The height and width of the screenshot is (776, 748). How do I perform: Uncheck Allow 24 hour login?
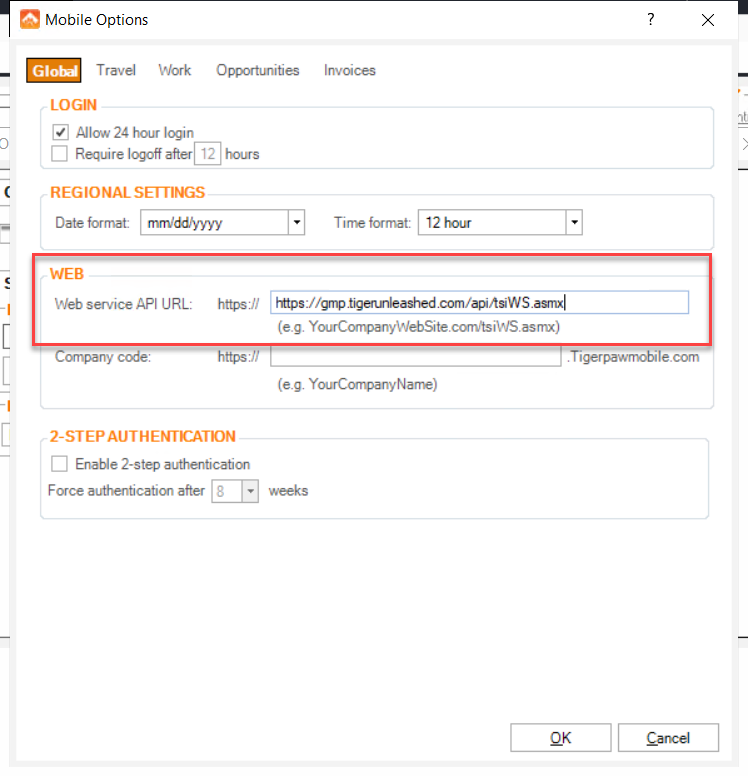[60, 133]
